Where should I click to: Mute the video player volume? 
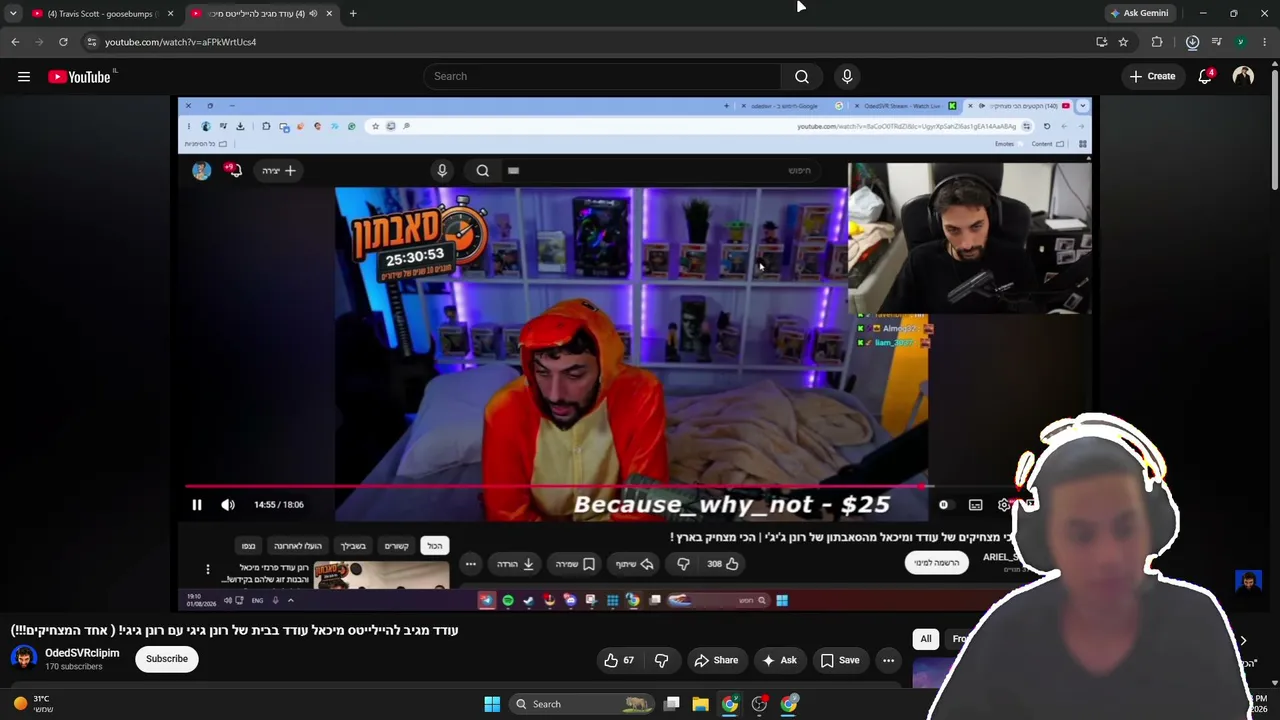[228, 505]
